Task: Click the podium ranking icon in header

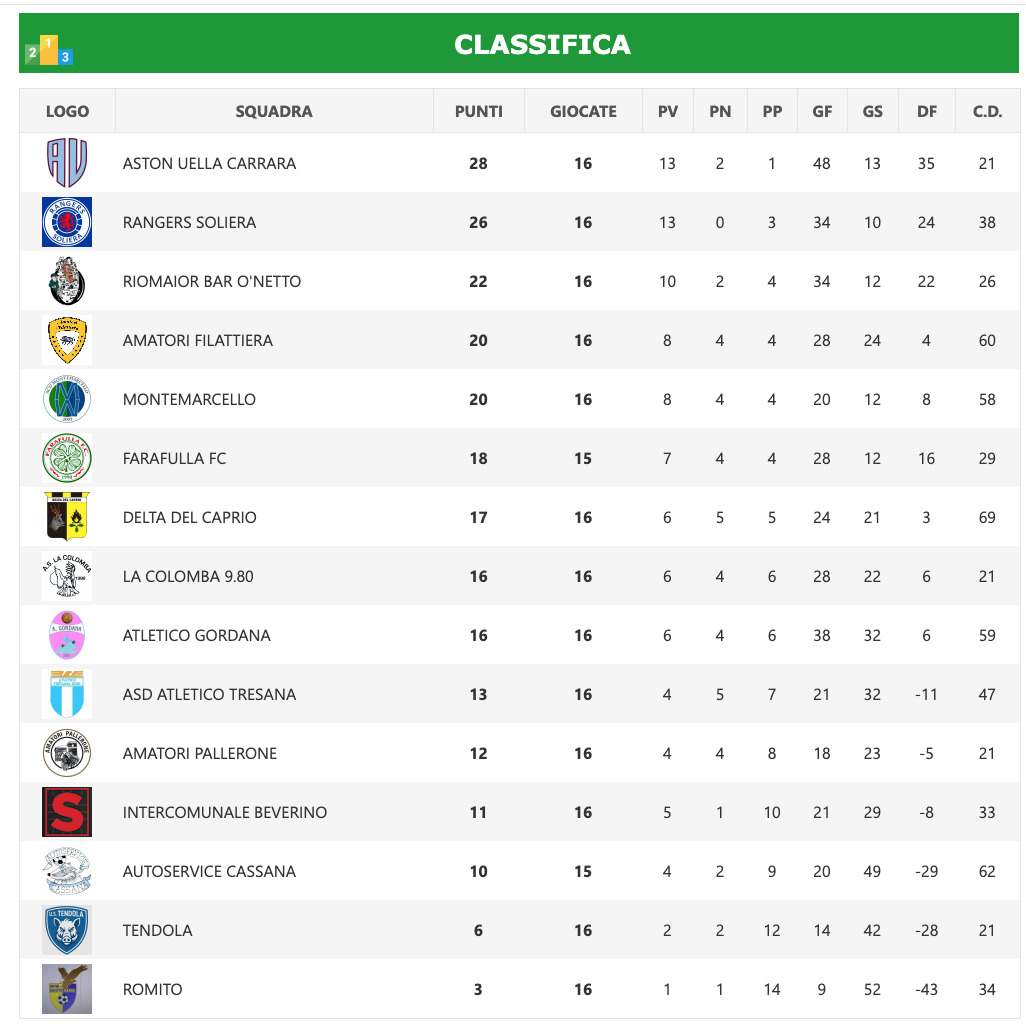Action: tap(49, 50)
